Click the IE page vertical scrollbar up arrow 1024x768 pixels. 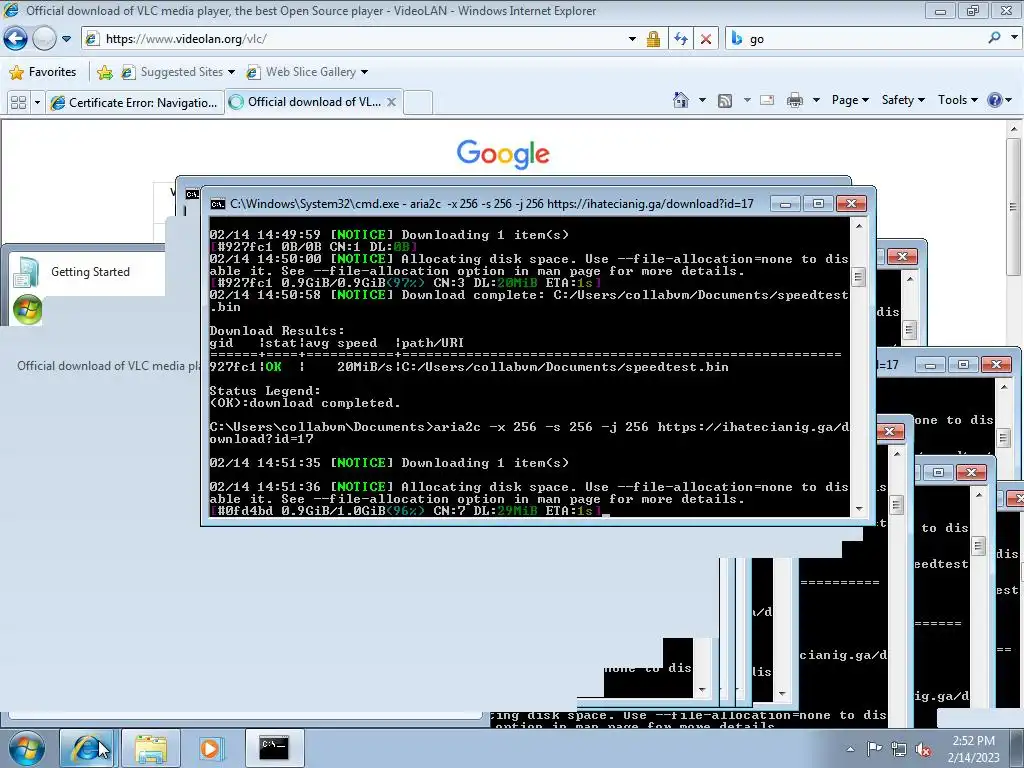coord(1014,129)
